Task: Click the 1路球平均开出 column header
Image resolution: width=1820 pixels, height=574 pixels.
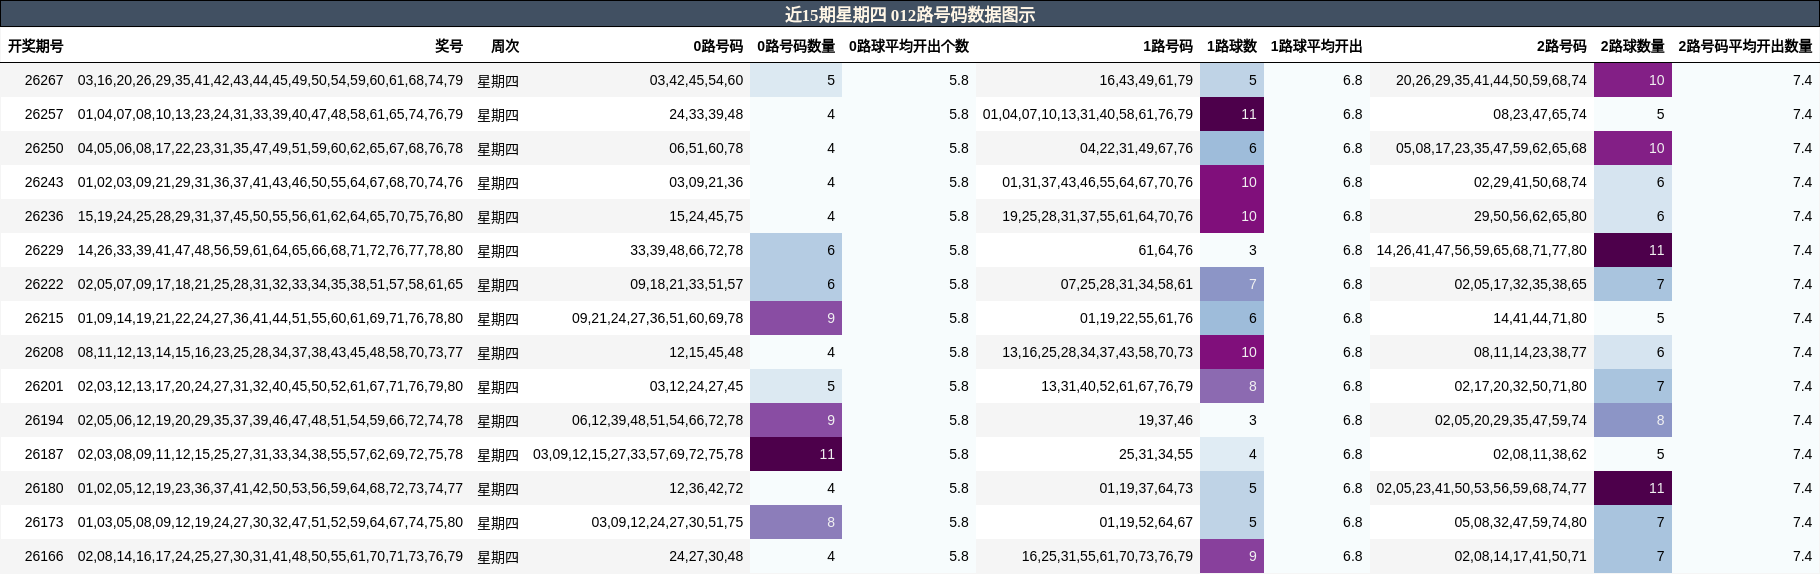Action: [x=1317, y=46]
